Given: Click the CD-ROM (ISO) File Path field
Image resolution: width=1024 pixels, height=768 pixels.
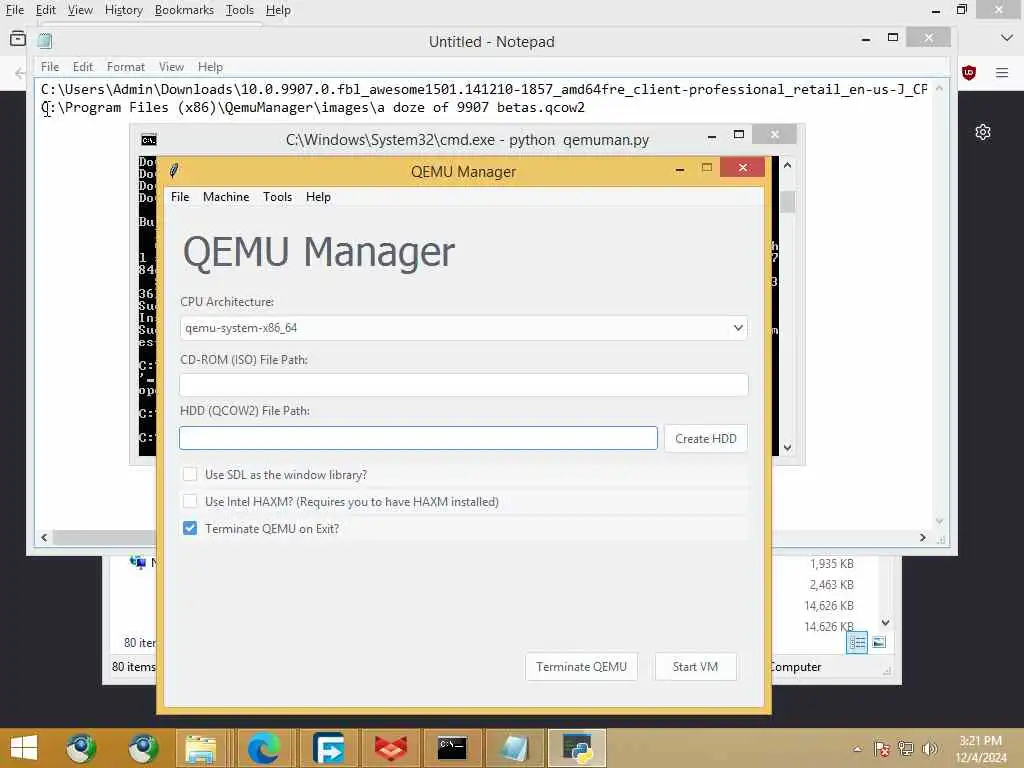Looking at the screenshot, I should (x=464, y=385).
